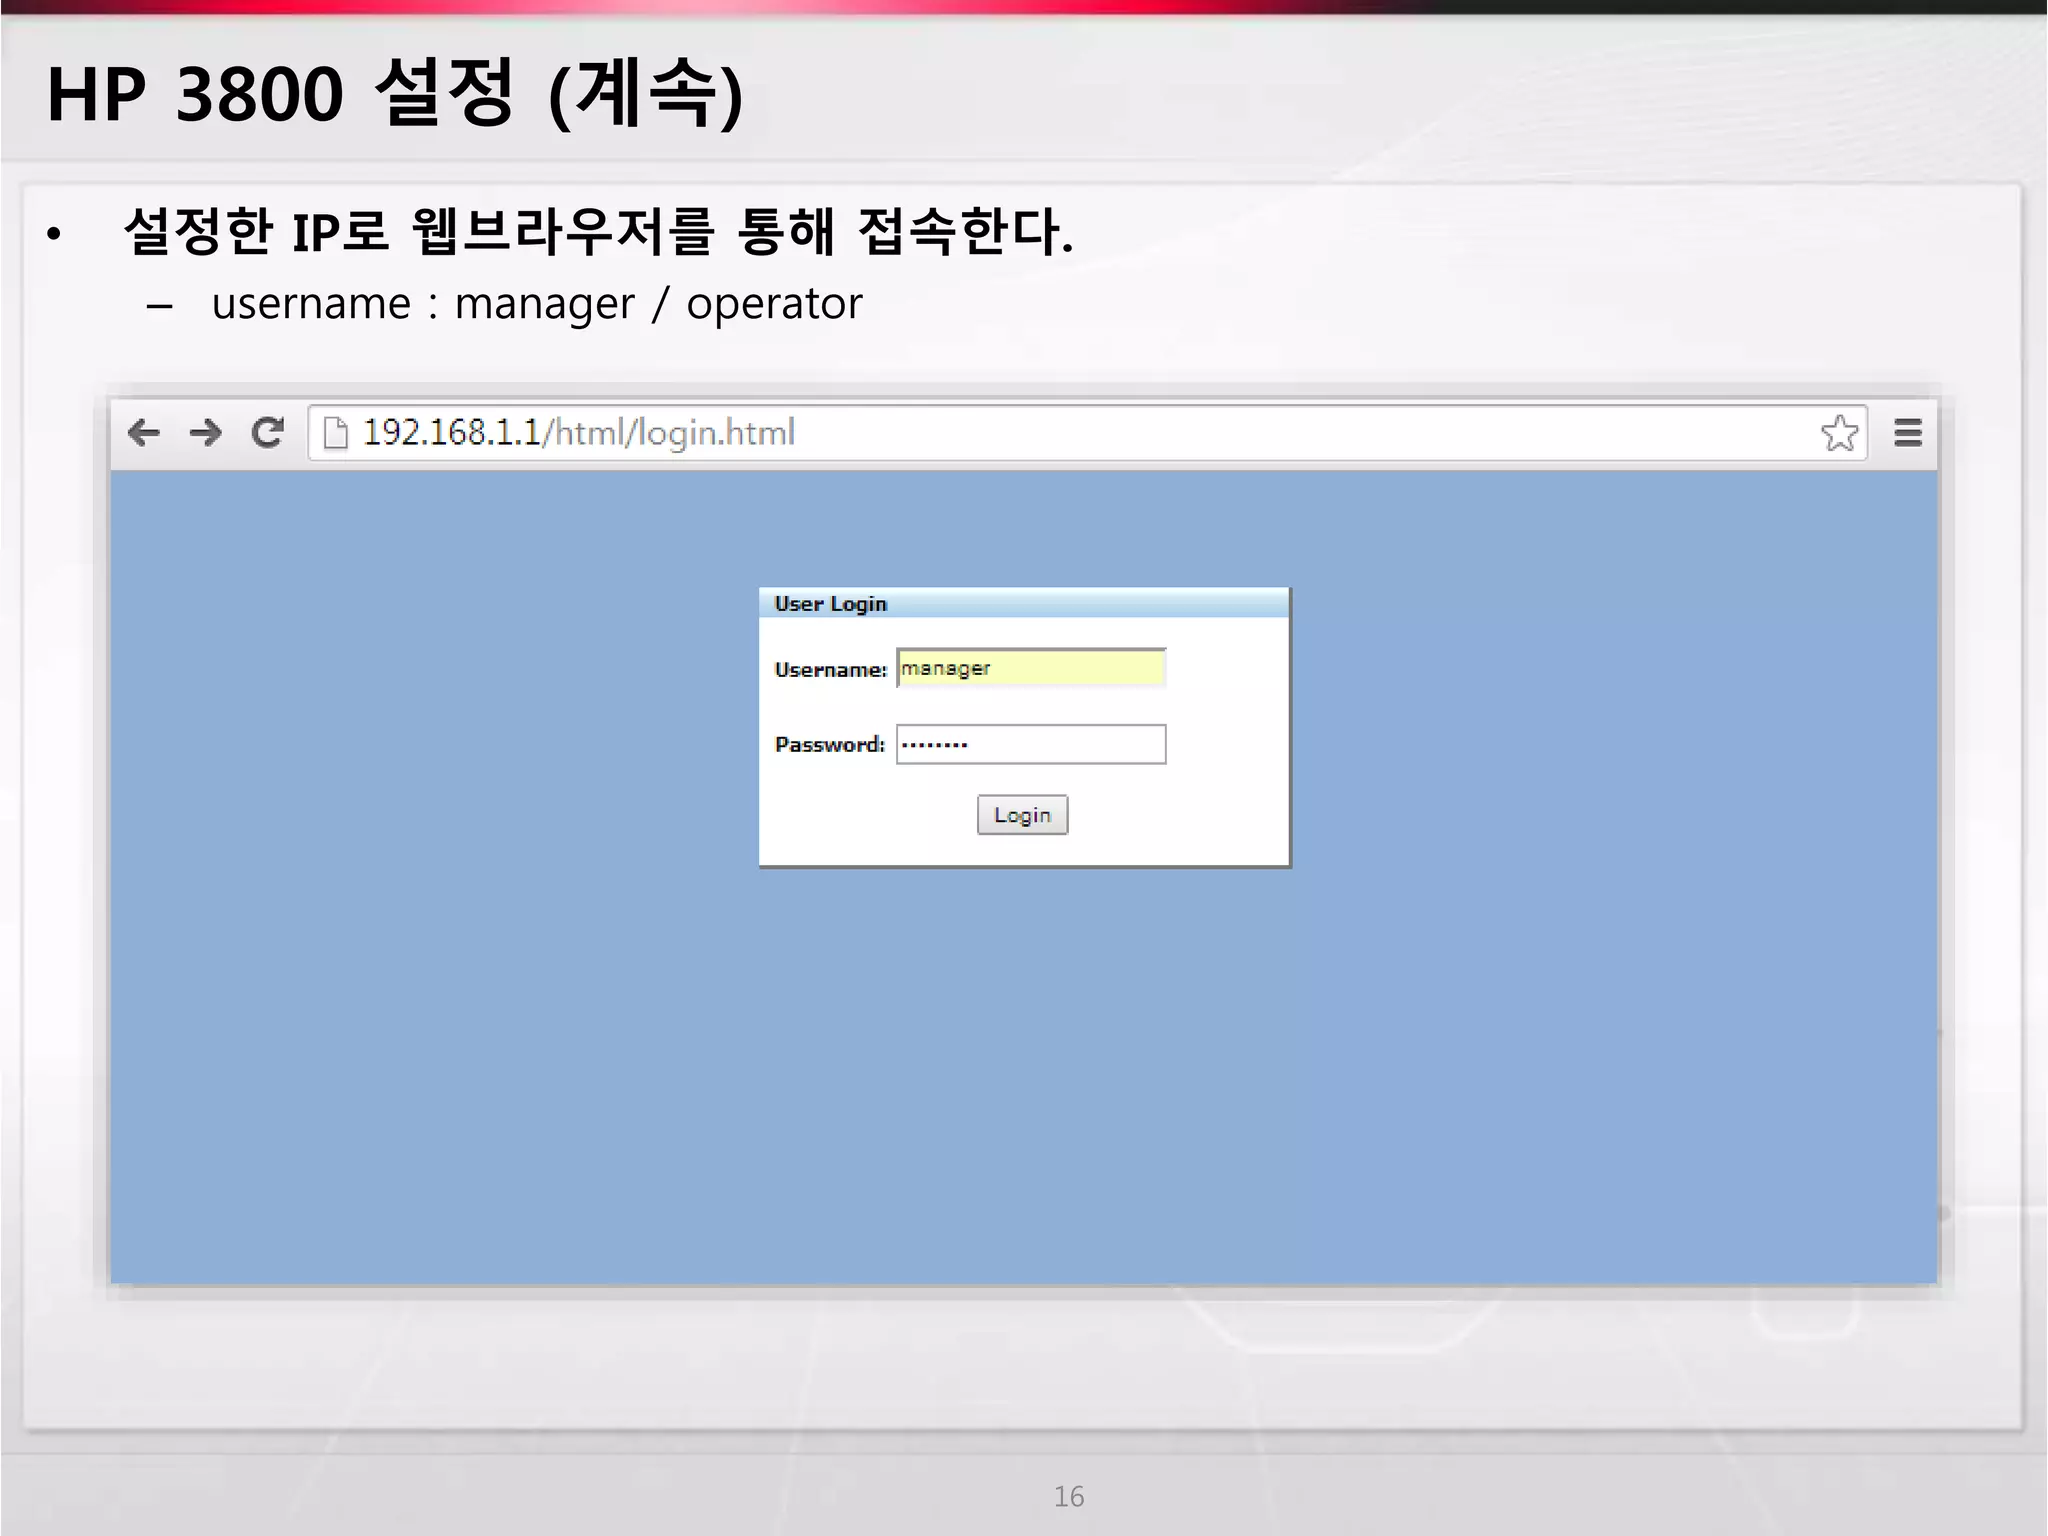Click the User Login dialog title
This screenshot has height=1536, width=2048.
(x=830, y=604)
